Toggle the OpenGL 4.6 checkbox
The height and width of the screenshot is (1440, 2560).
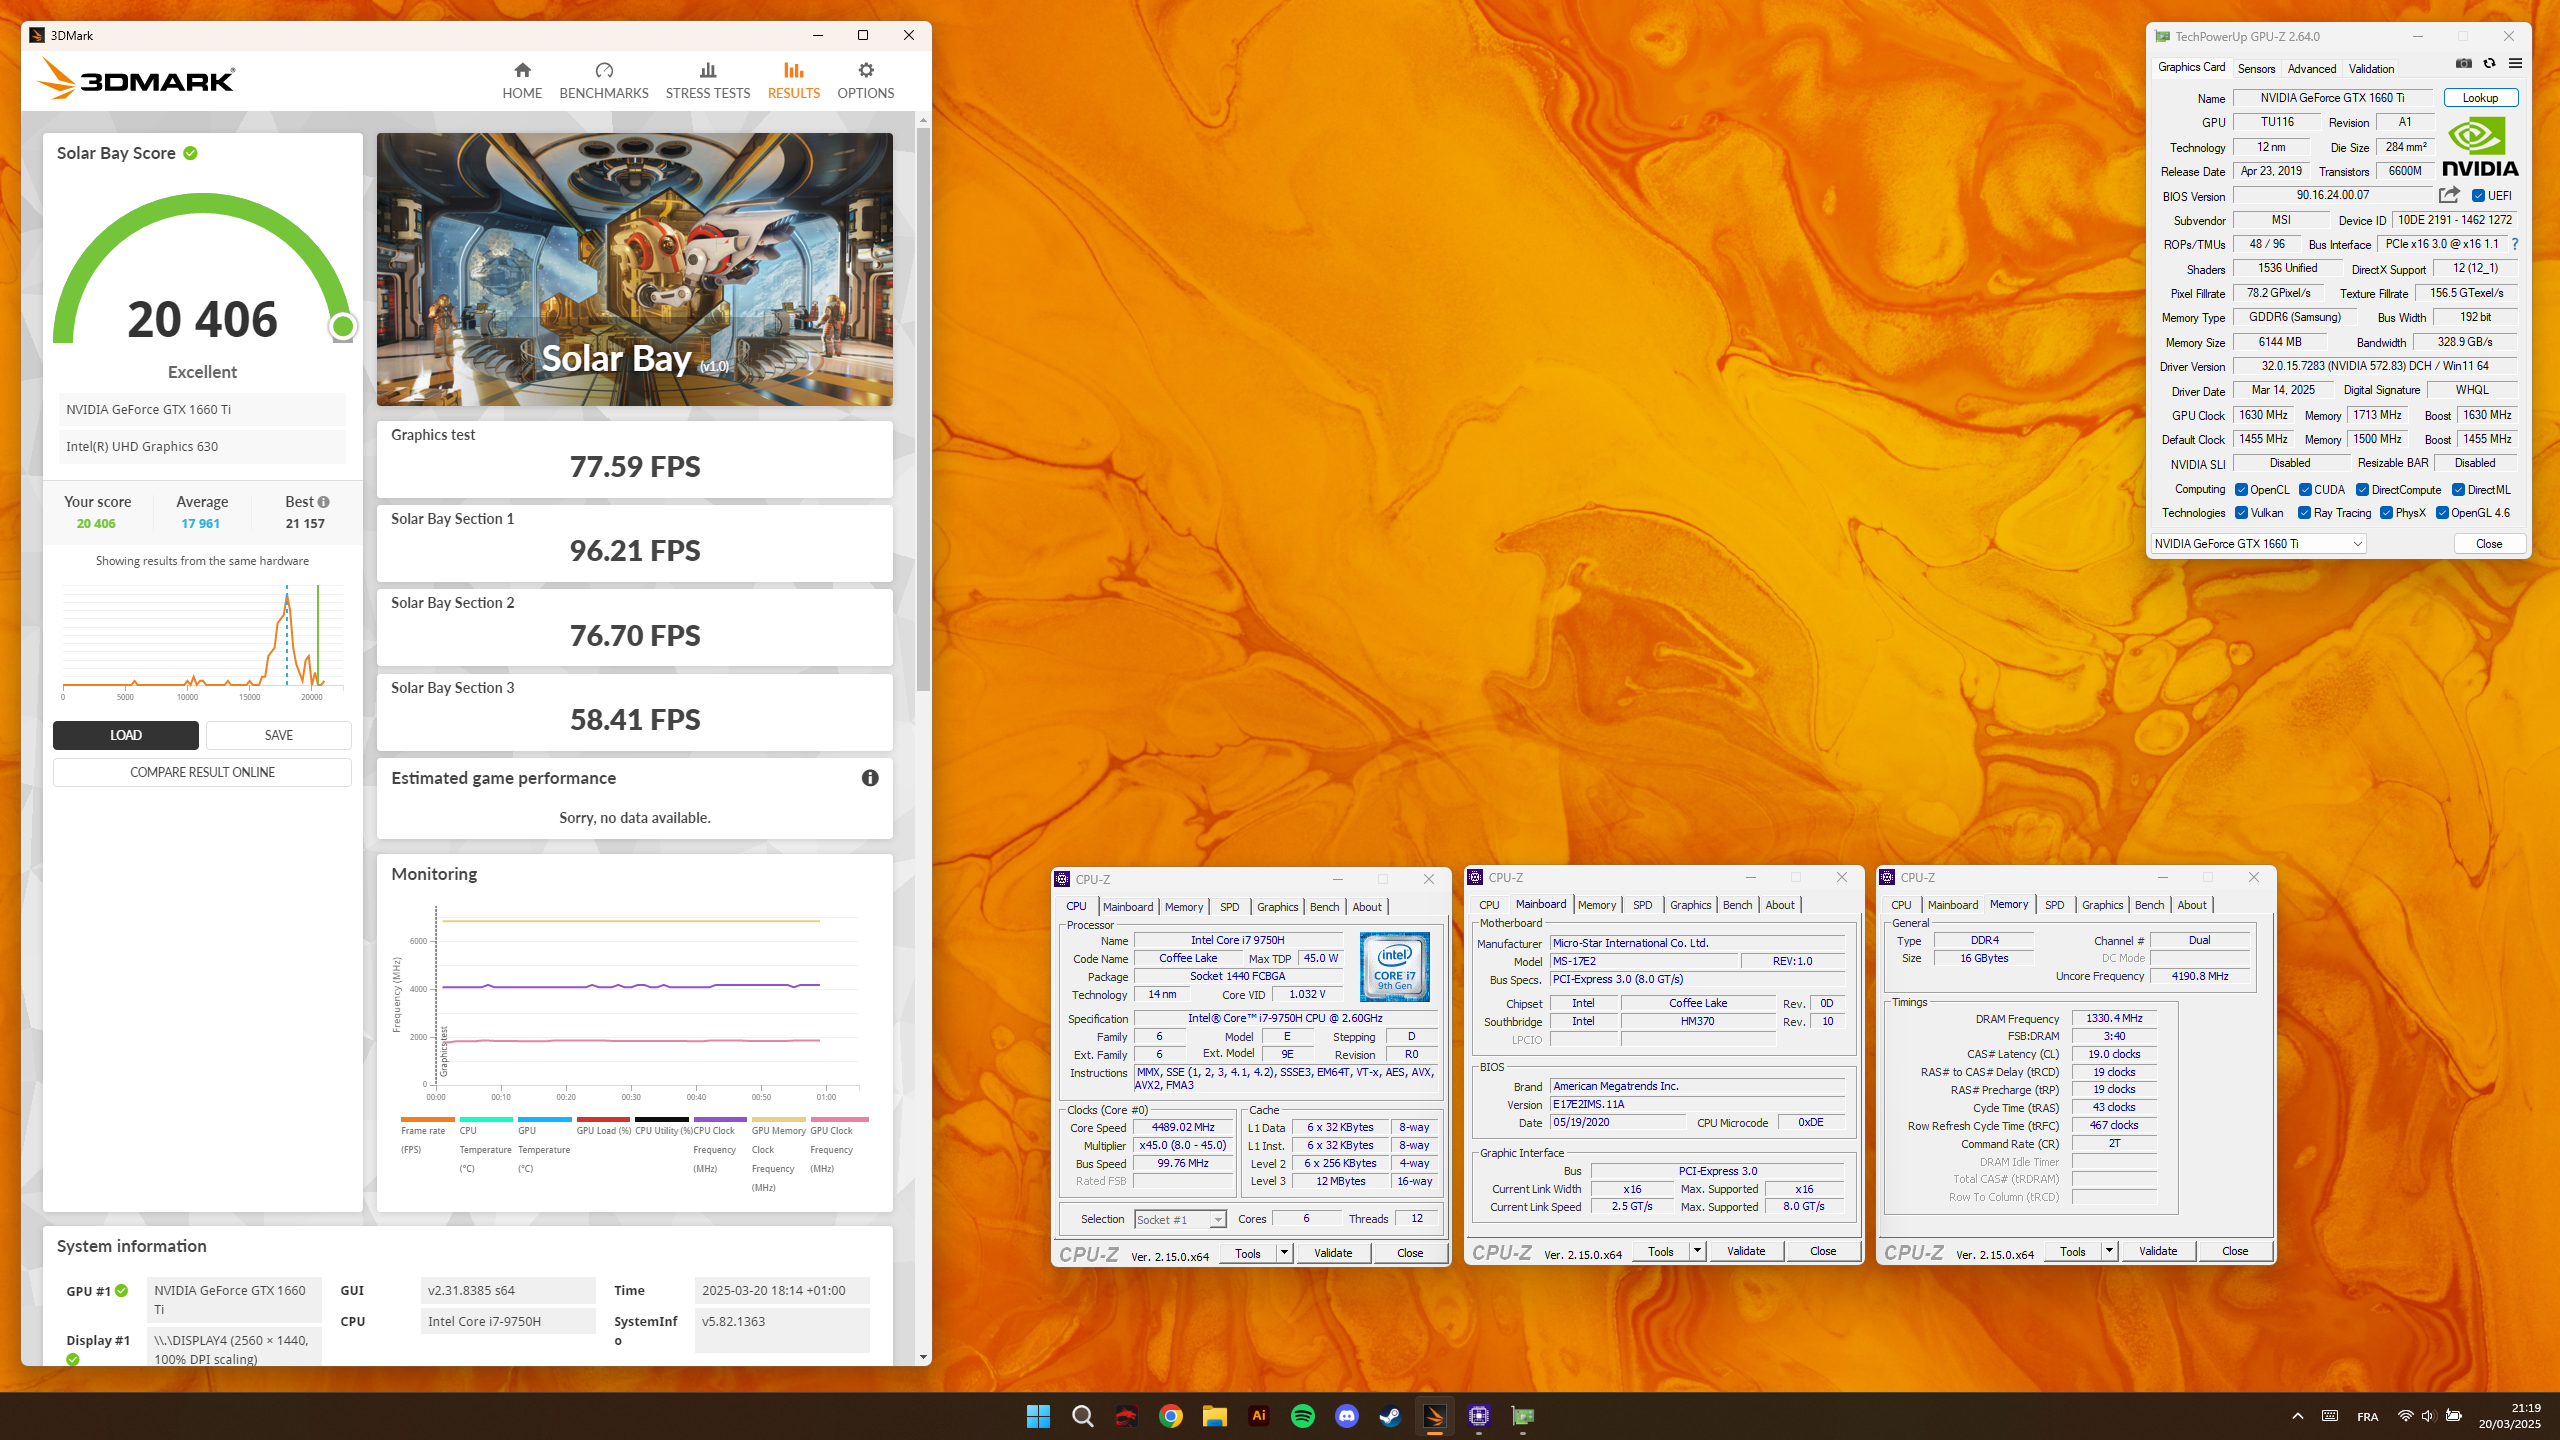pyautogui.click(x=2442, y=513)
